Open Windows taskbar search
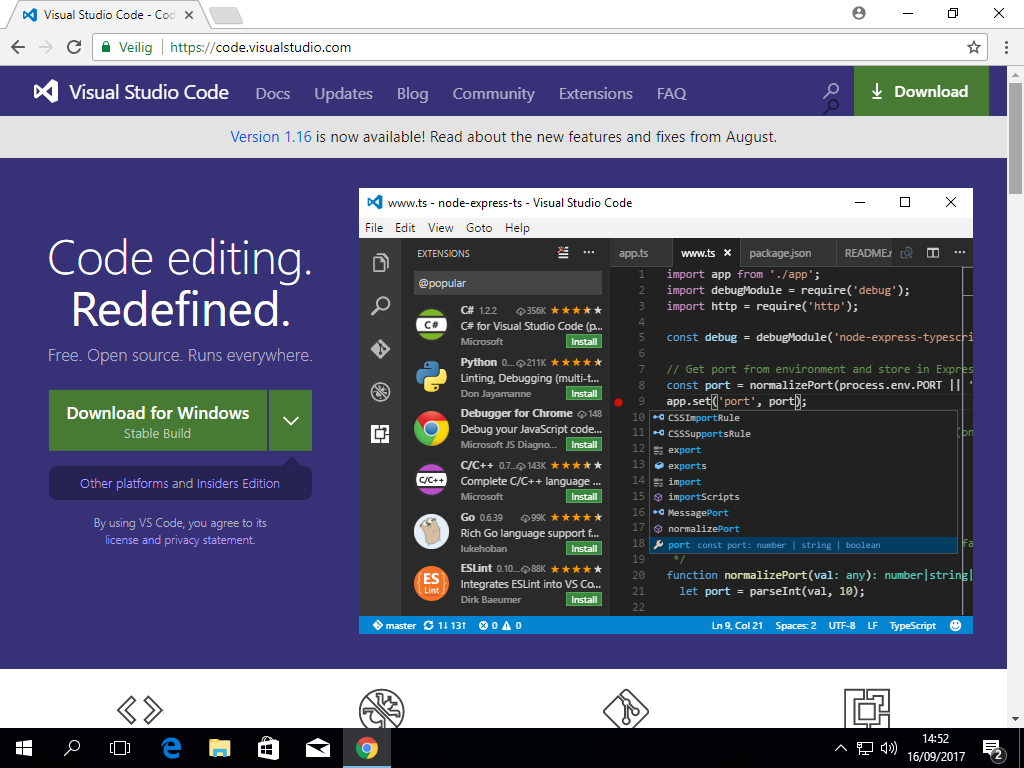This screenshot has width=1024, height=768. coord(71,748)
